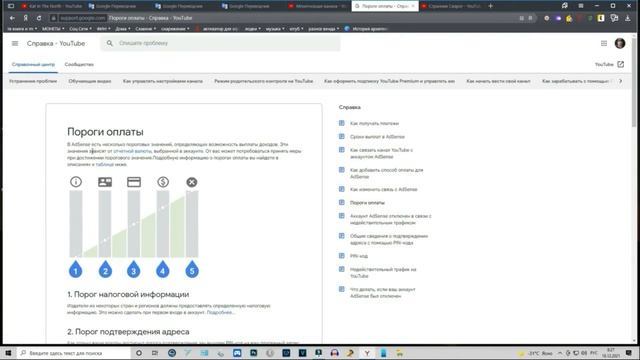
Task: Click the "Справка - YouTube" header title
Action: (x=56, y=43)
